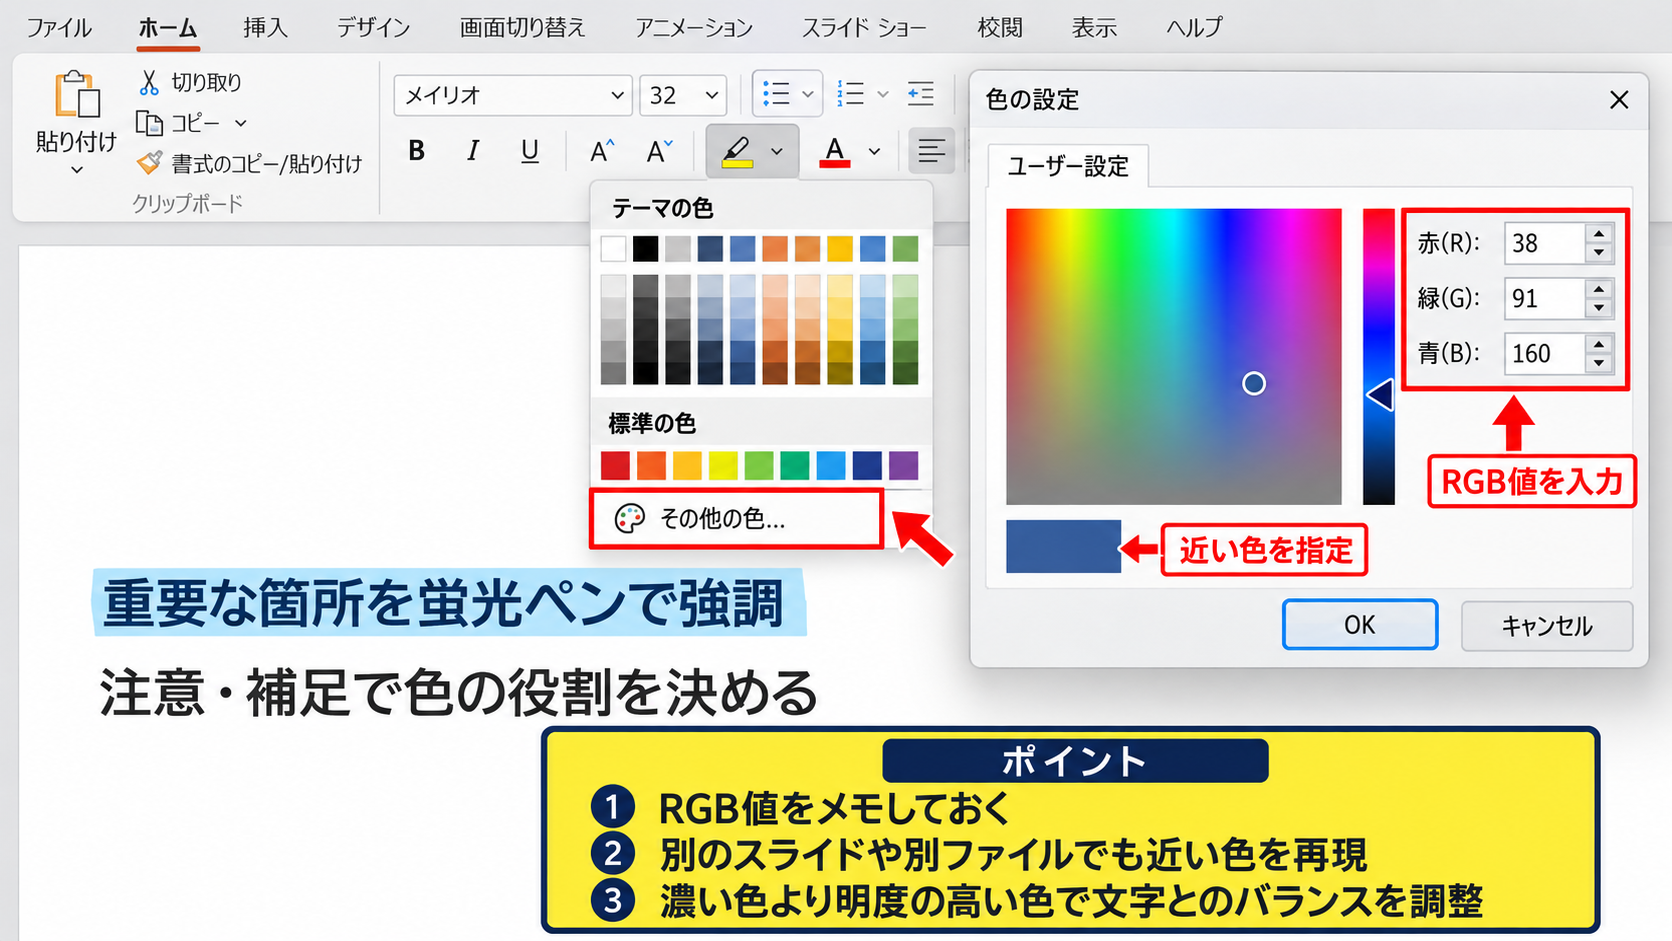The width and height of the screenshot is (1672, 941).
Task: Open the Copy options dropdown arrow
Action: (x=240, y=123)
